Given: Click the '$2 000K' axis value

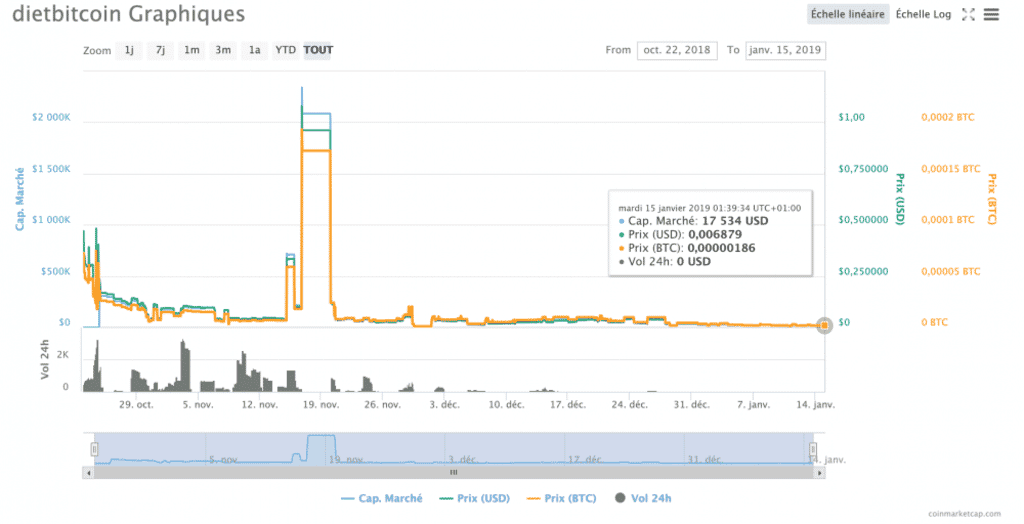Looking at the screenshot, I should coord(52,118).
